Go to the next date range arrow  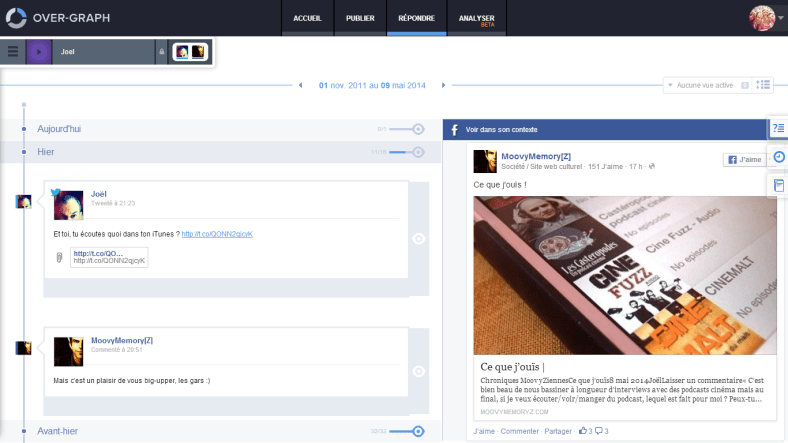pos(444,85)
